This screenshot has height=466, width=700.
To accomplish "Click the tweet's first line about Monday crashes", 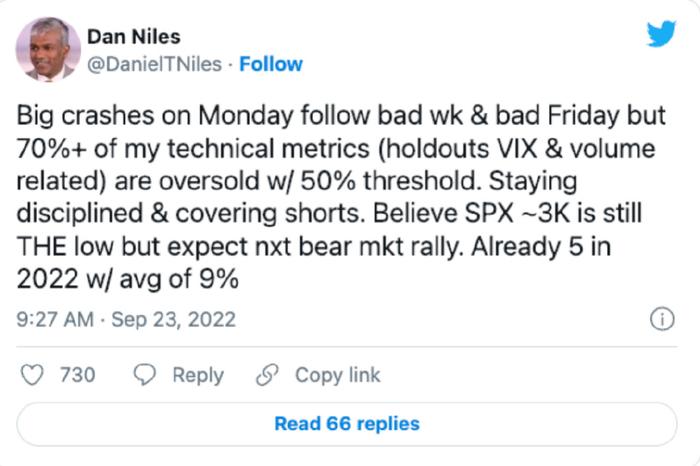I will (x=341, y=116).
